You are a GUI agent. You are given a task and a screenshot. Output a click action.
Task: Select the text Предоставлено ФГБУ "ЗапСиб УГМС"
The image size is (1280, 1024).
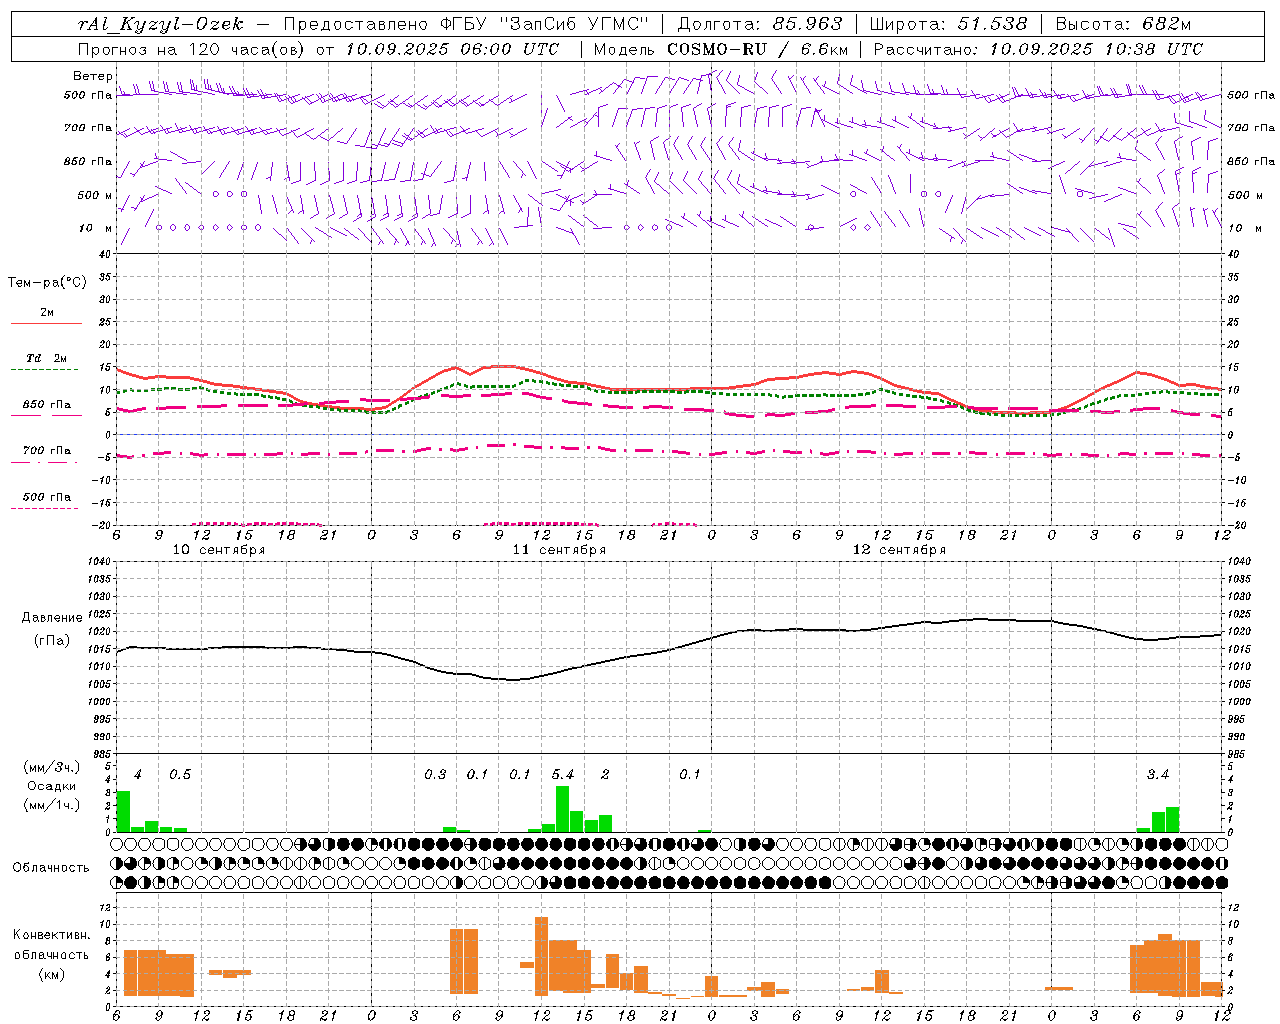(467, 24)
